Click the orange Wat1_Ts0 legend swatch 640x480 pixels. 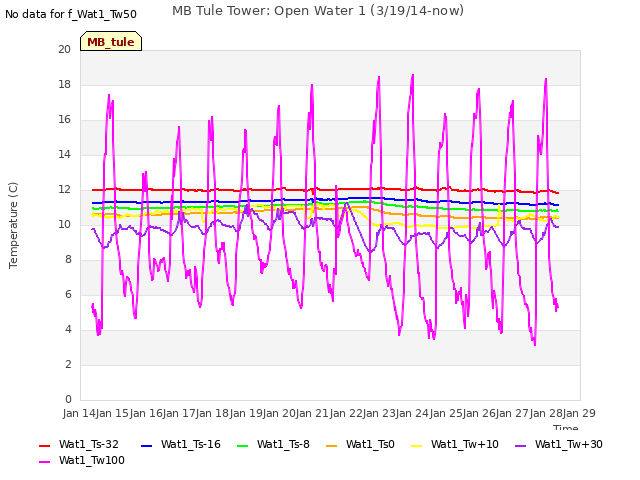tap(331, 445)
